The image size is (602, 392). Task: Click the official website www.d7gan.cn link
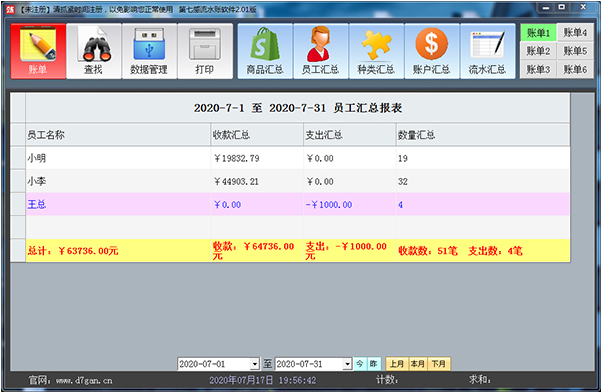pyautogui.click(x=84, y=380)
